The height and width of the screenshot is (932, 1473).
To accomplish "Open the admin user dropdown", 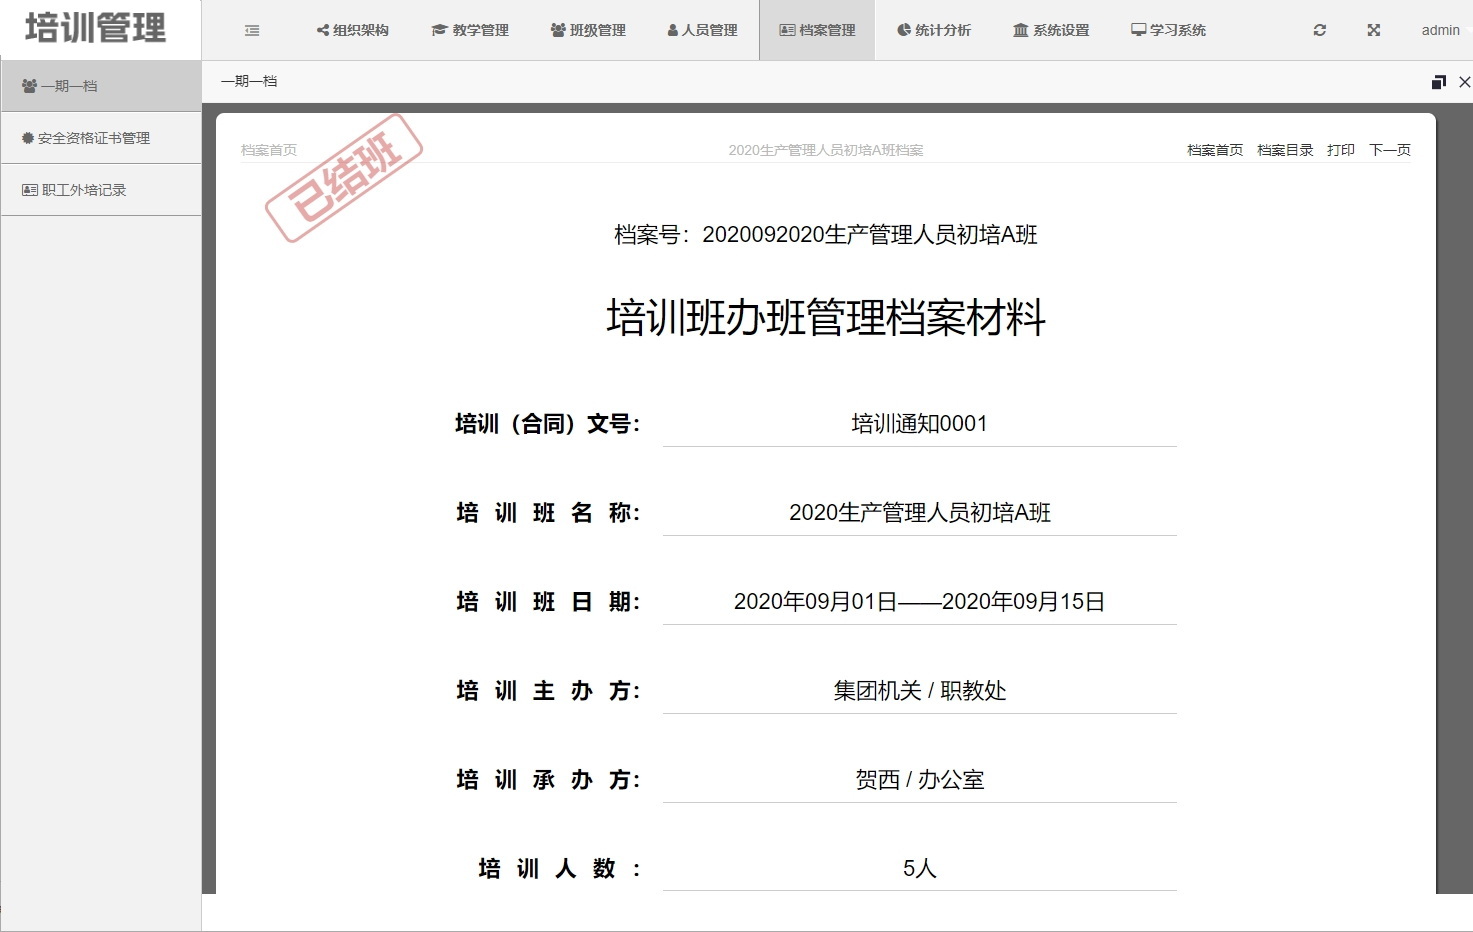I will tap(1440, 31).
